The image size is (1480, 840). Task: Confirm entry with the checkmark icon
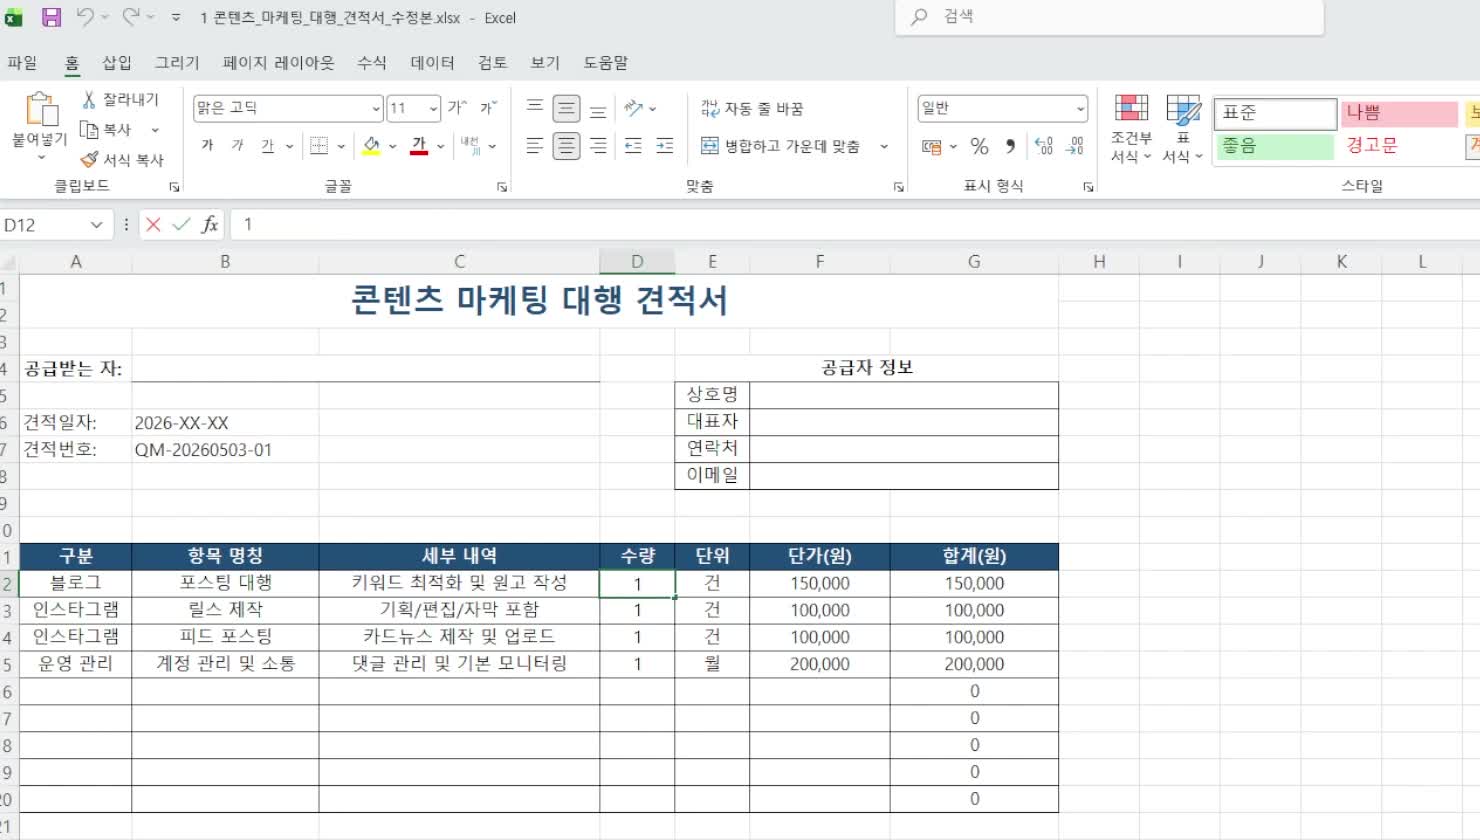pos(181,225)
